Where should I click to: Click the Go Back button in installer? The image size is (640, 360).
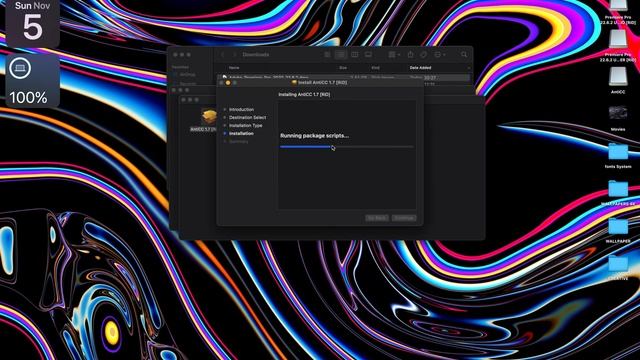click(x=376, y=218)
